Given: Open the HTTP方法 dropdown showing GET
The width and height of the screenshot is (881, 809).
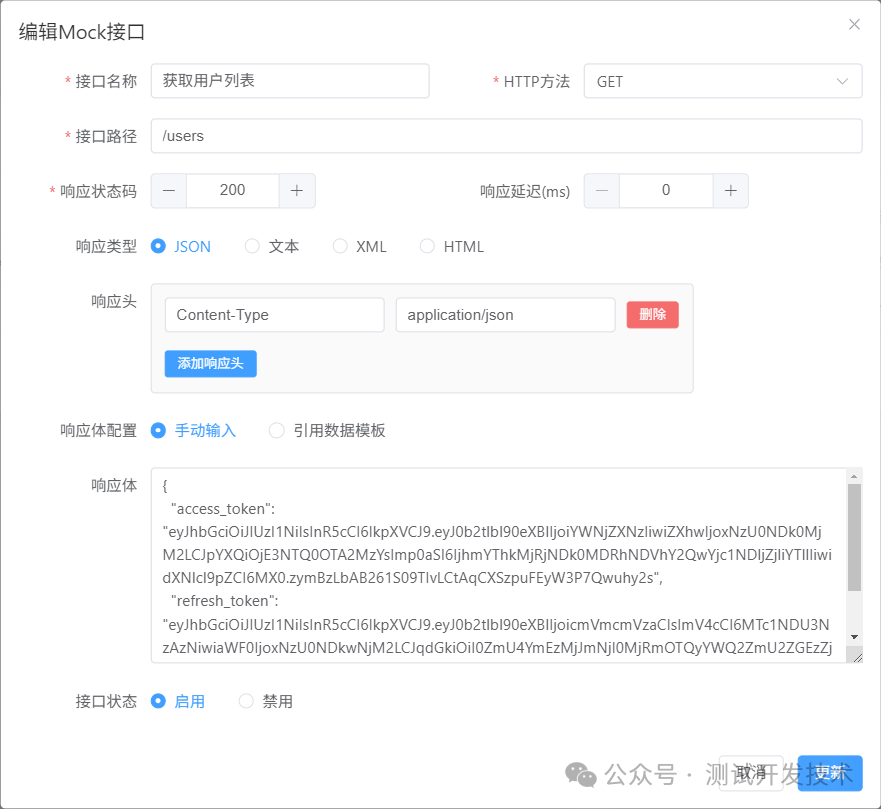Looking at the screenshot, I should point(722,81).
